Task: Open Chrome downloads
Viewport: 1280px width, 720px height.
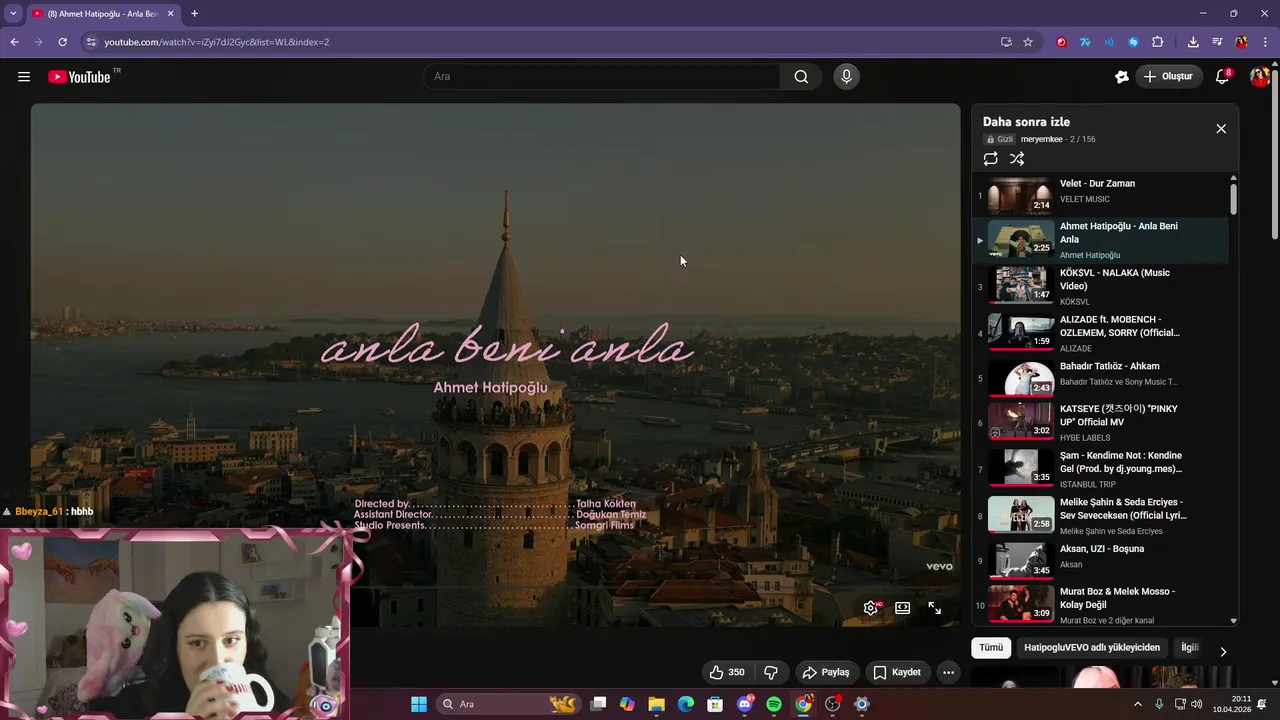Action: [x=1193, y=42]
